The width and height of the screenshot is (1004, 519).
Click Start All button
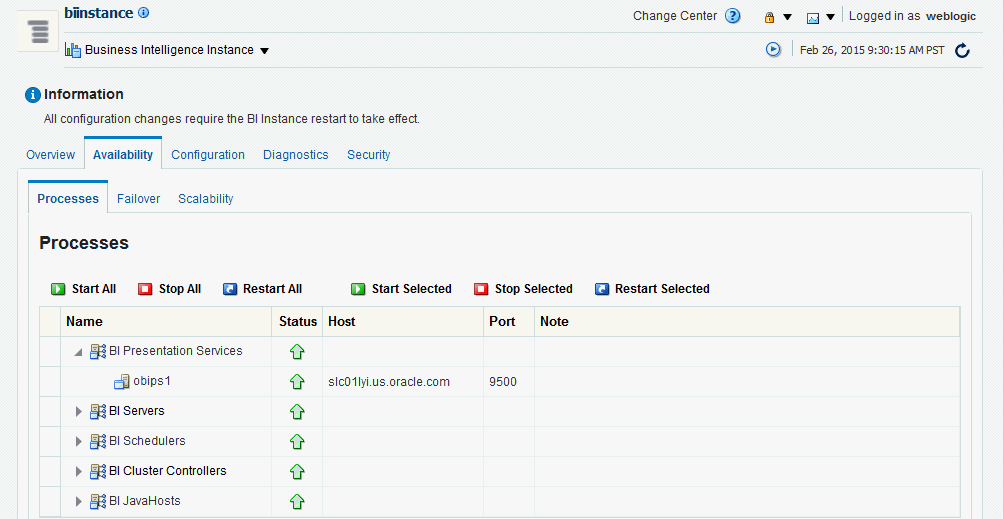(x=84, y=289)
